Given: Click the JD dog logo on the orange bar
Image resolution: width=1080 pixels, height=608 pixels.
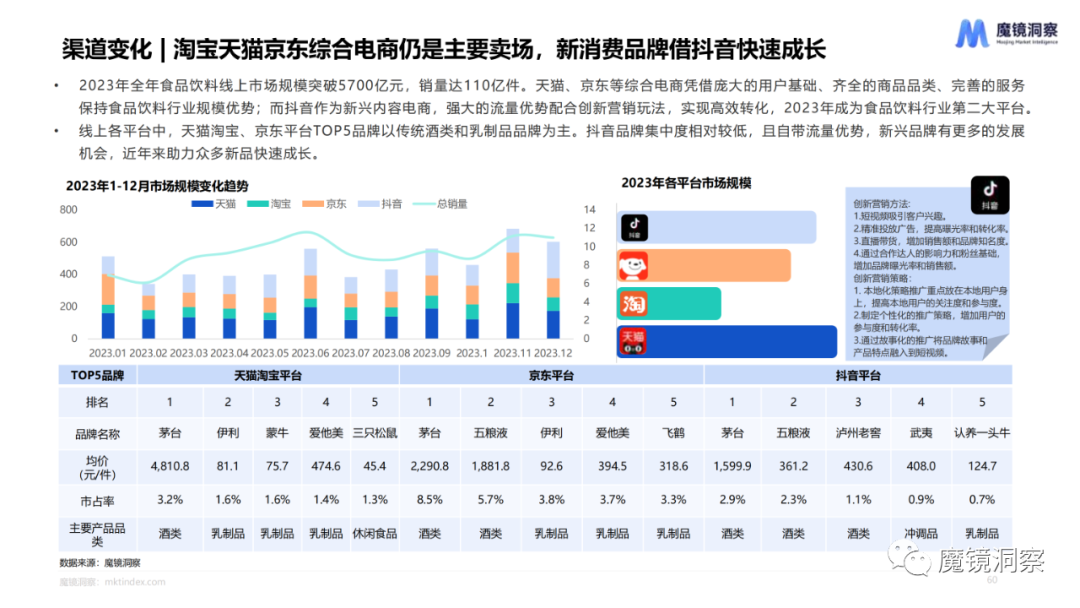Looking at the screenshot, I should coord(633,266).
